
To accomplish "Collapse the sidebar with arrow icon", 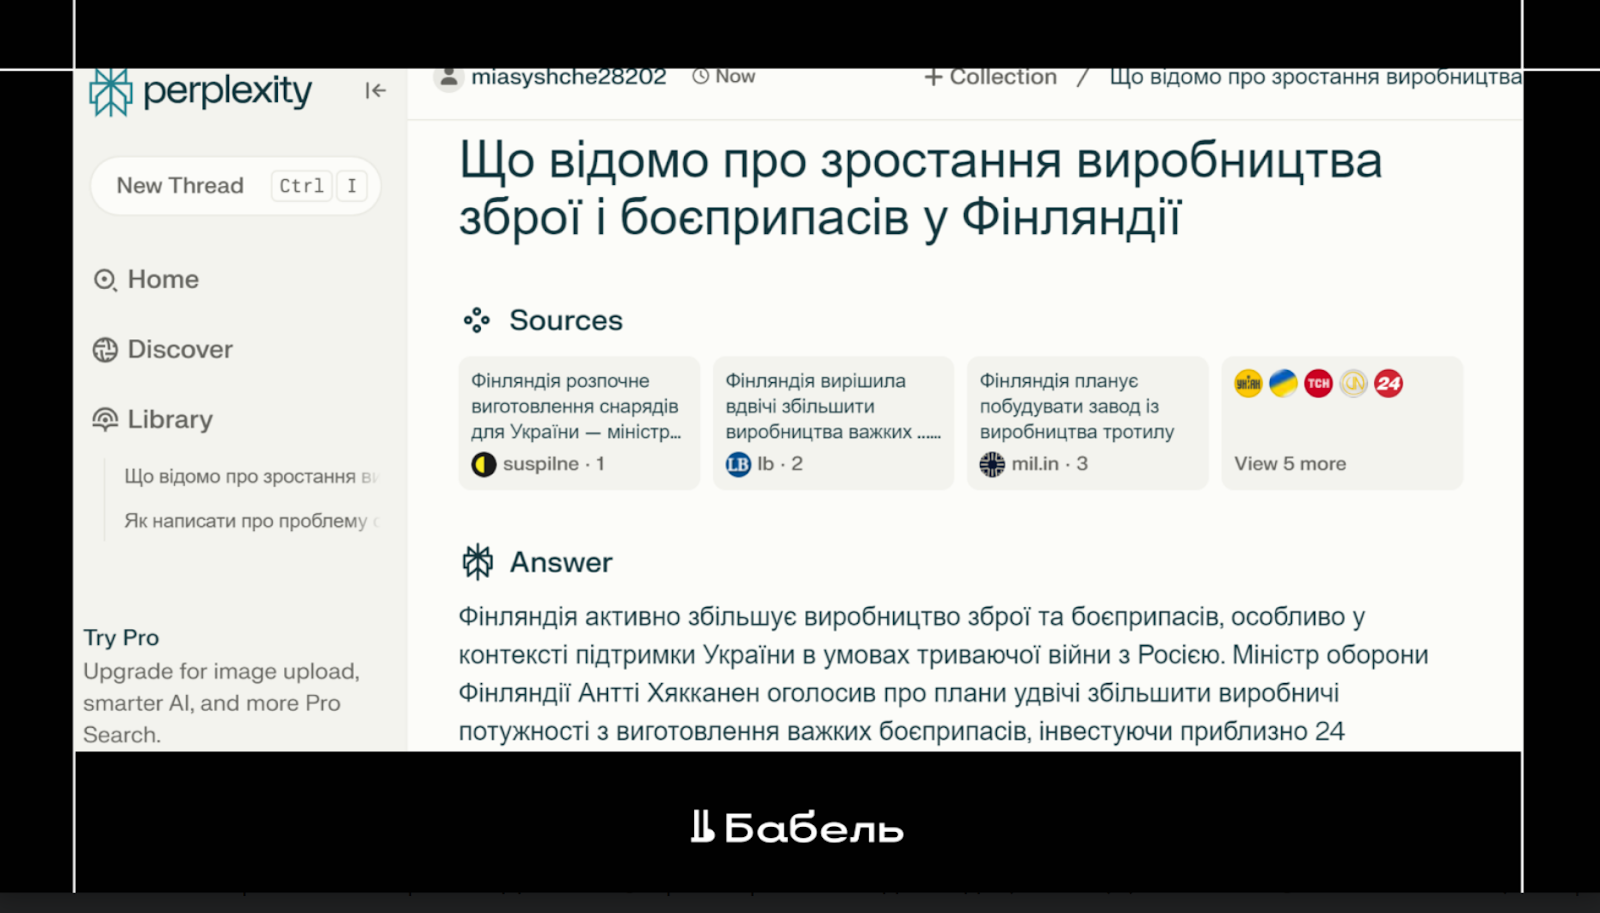I will tap(375, 91).
